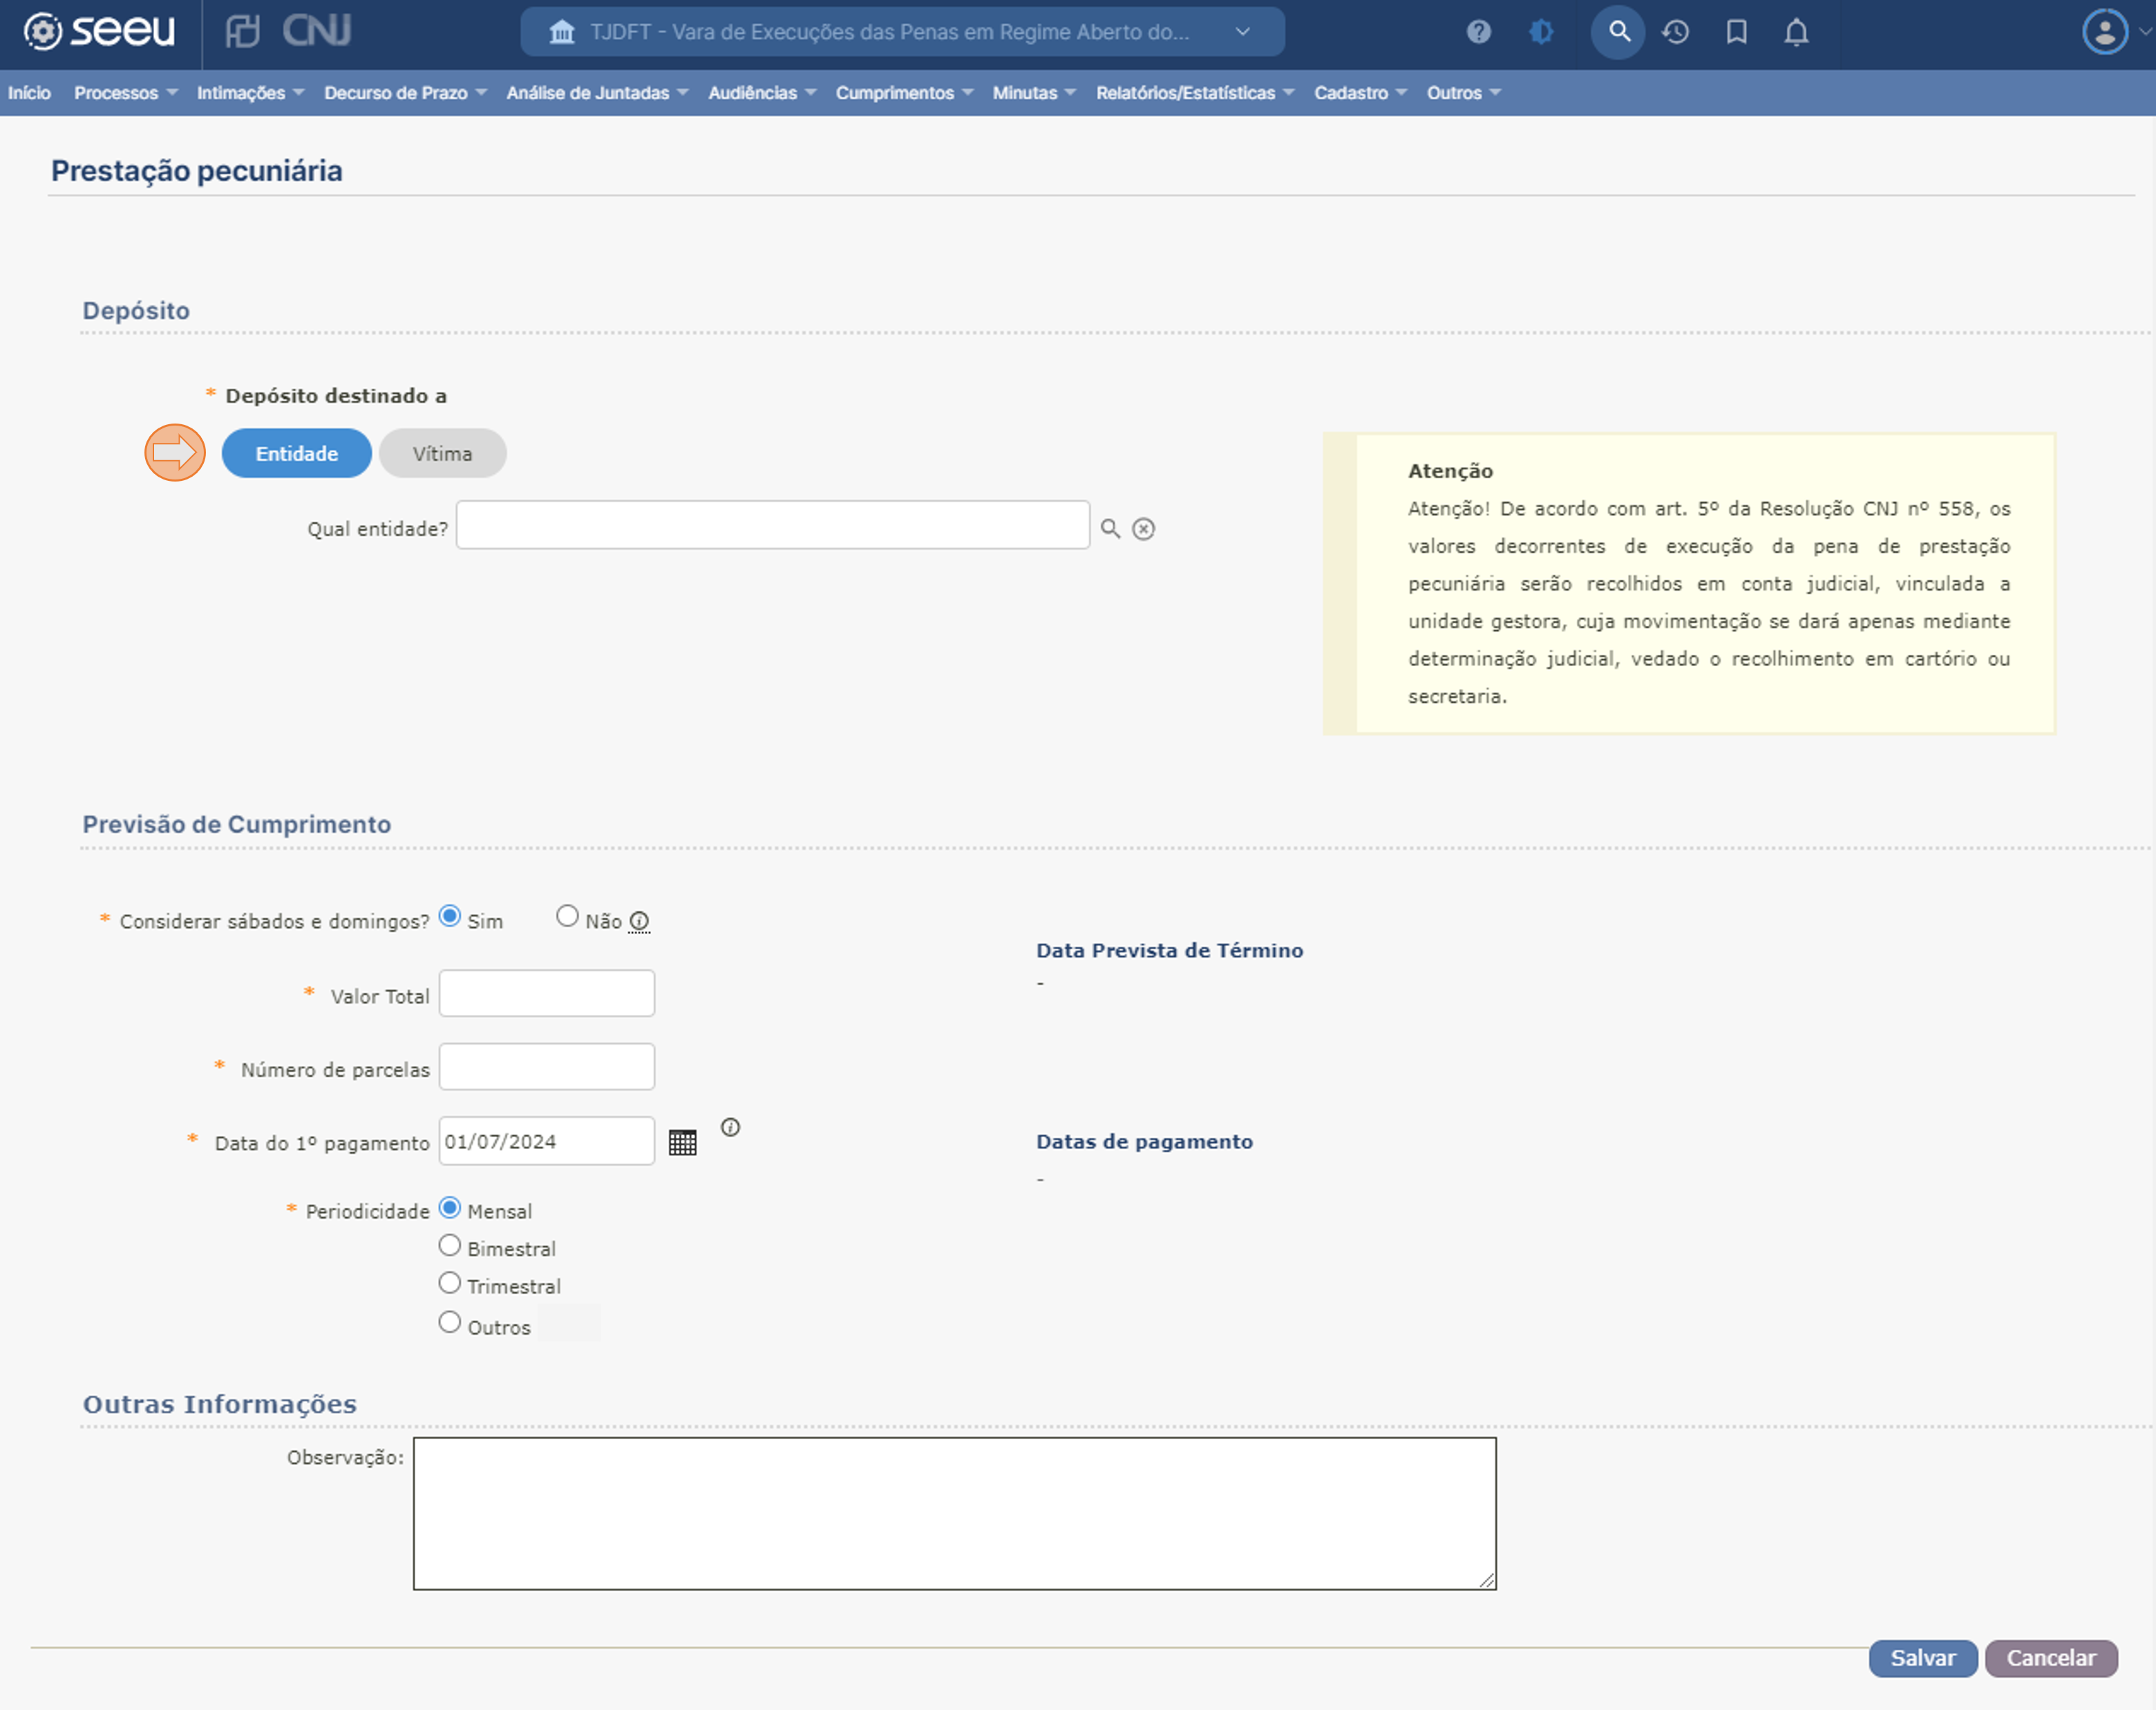Click the Prestação pecuniária heading
This screenshot has height=1710, width=2156.
coord(196,171)
